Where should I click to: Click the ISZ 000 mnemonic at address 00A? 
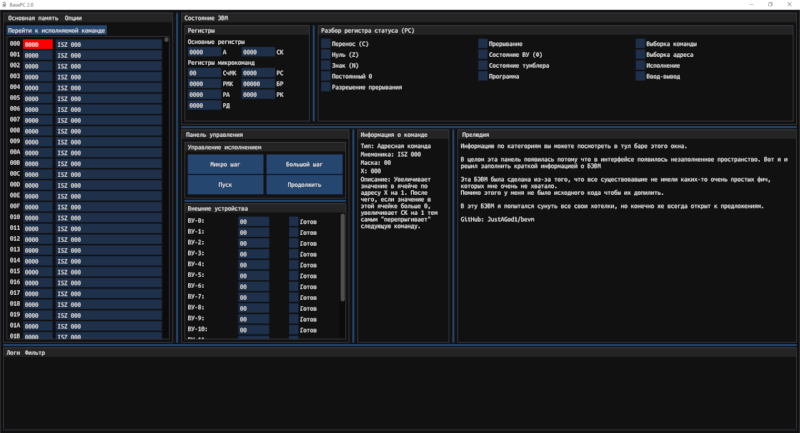coord(109,152)
